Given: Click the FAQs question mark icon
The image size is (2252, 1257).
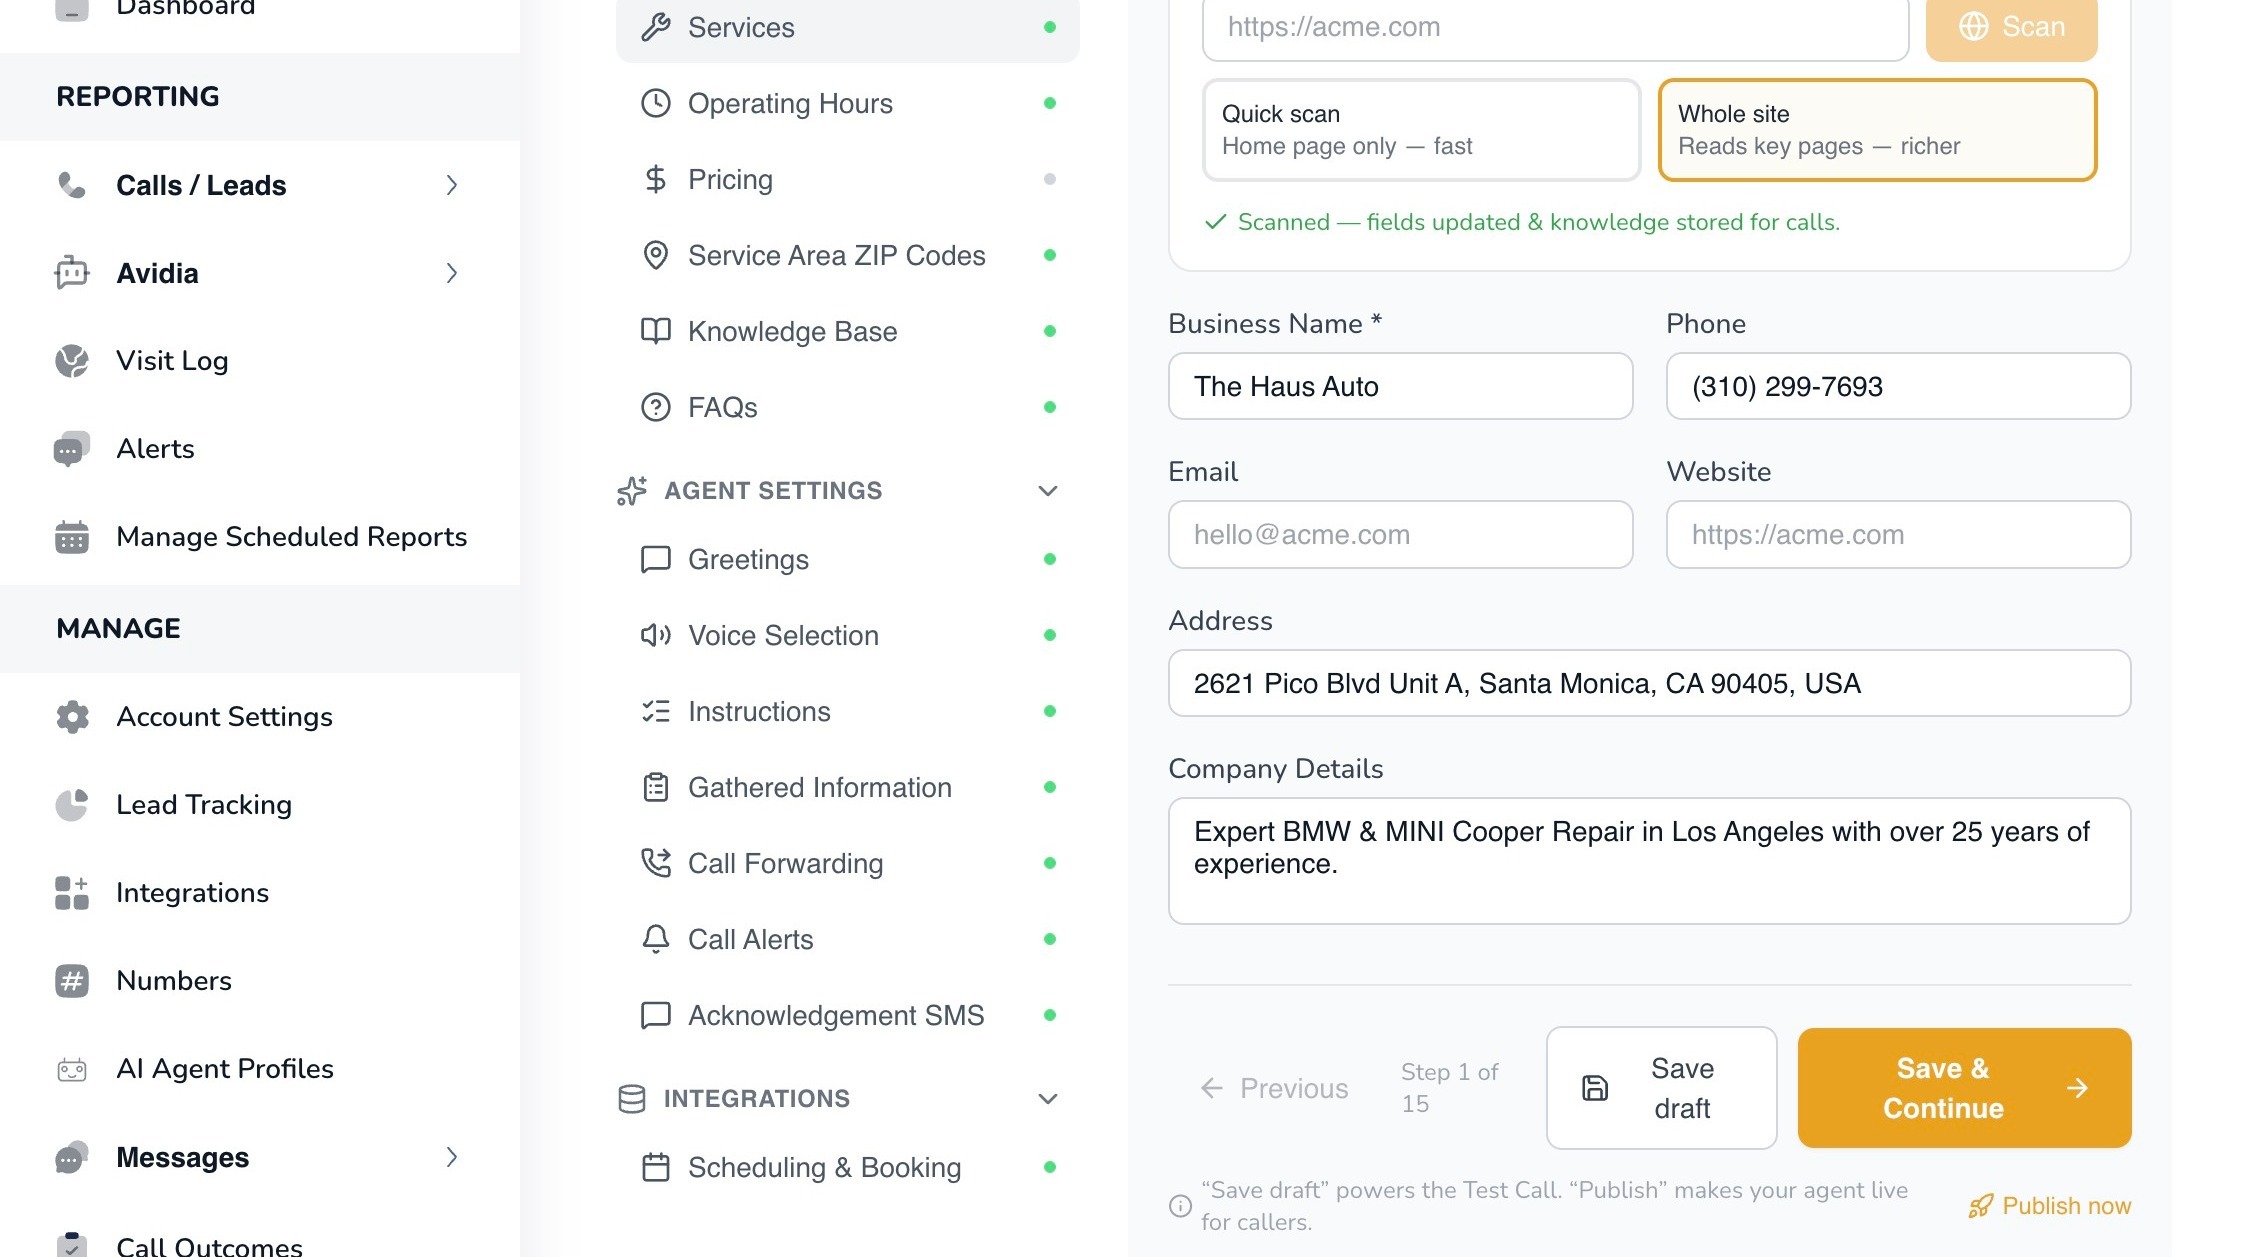Looking at the screenshot, I should [x=655, y=407].
